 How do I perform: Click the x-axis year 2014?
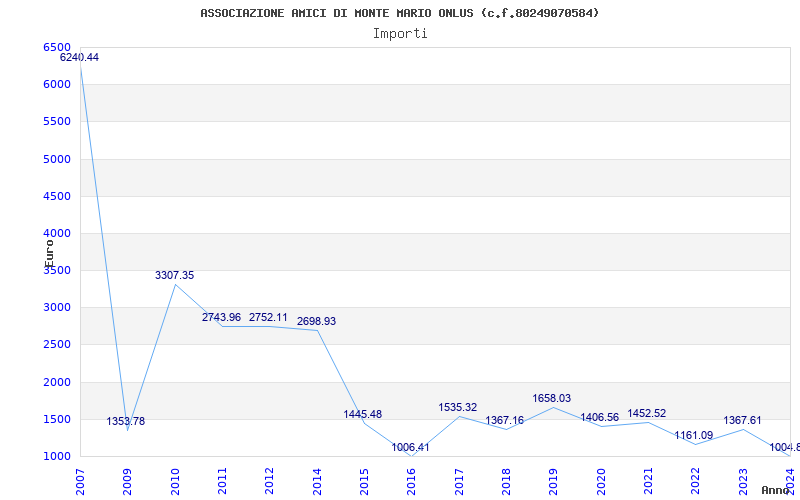pyautogui.click(x=317, y=482)
